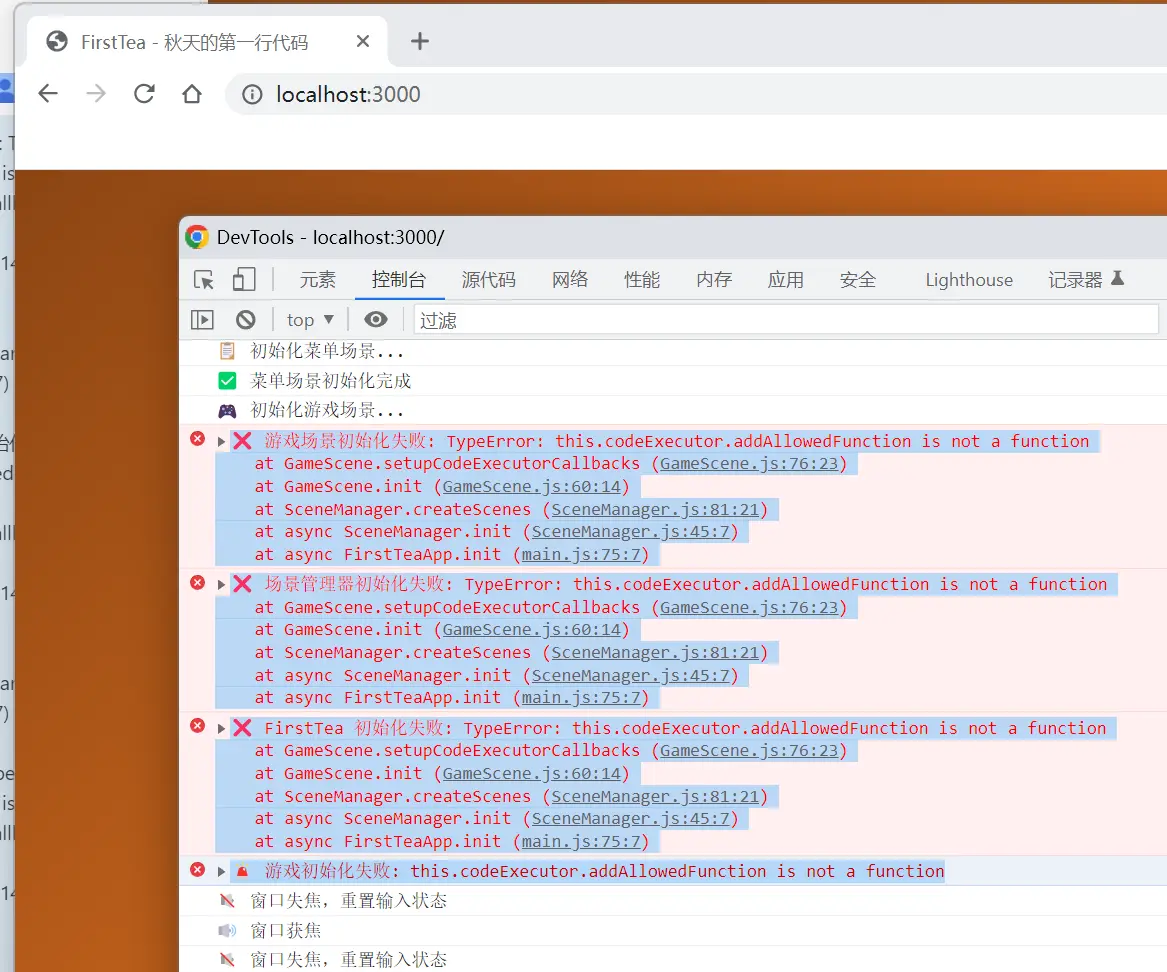
Task: Open the Lighthouse tab
Action: click(968, 280)
